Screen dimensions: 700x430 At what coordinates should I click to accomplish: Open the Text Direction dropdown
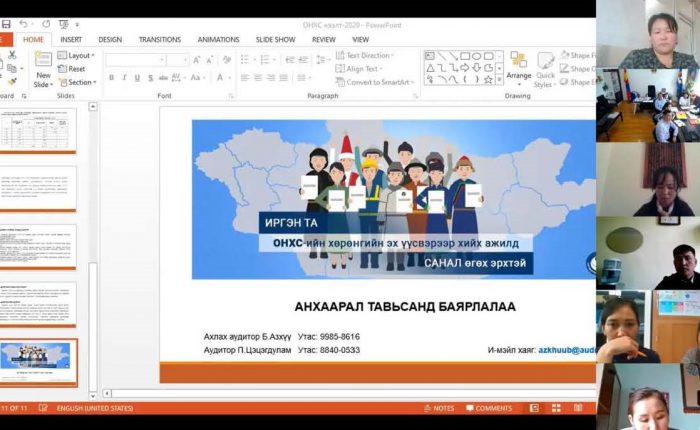[x=365, y=55]
